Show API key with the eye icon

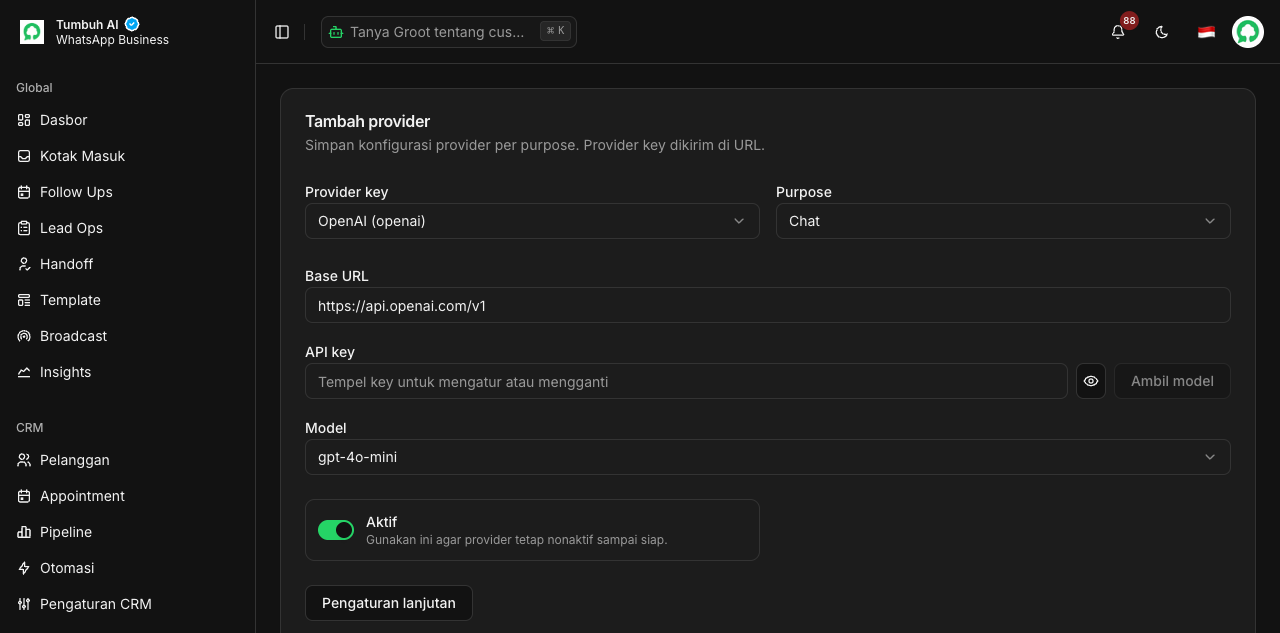[x=1091, y=381]
